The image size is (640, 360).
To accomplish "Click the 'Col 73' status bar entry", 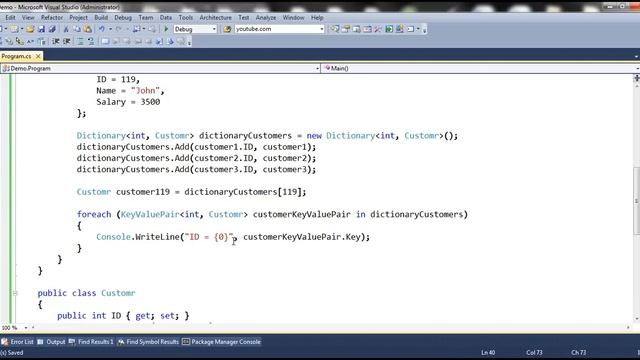I will [x=534, y=352].
